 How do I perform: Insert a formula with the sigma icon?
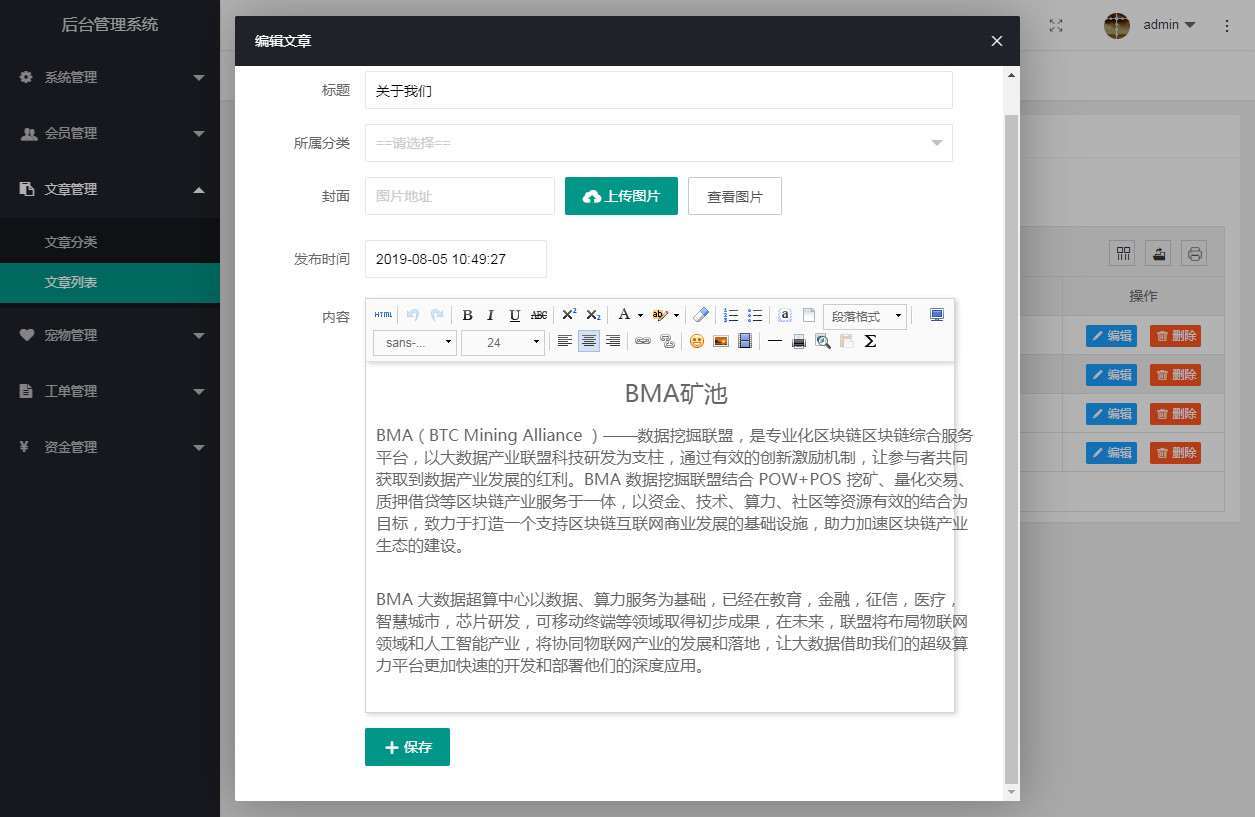(870, 342)
